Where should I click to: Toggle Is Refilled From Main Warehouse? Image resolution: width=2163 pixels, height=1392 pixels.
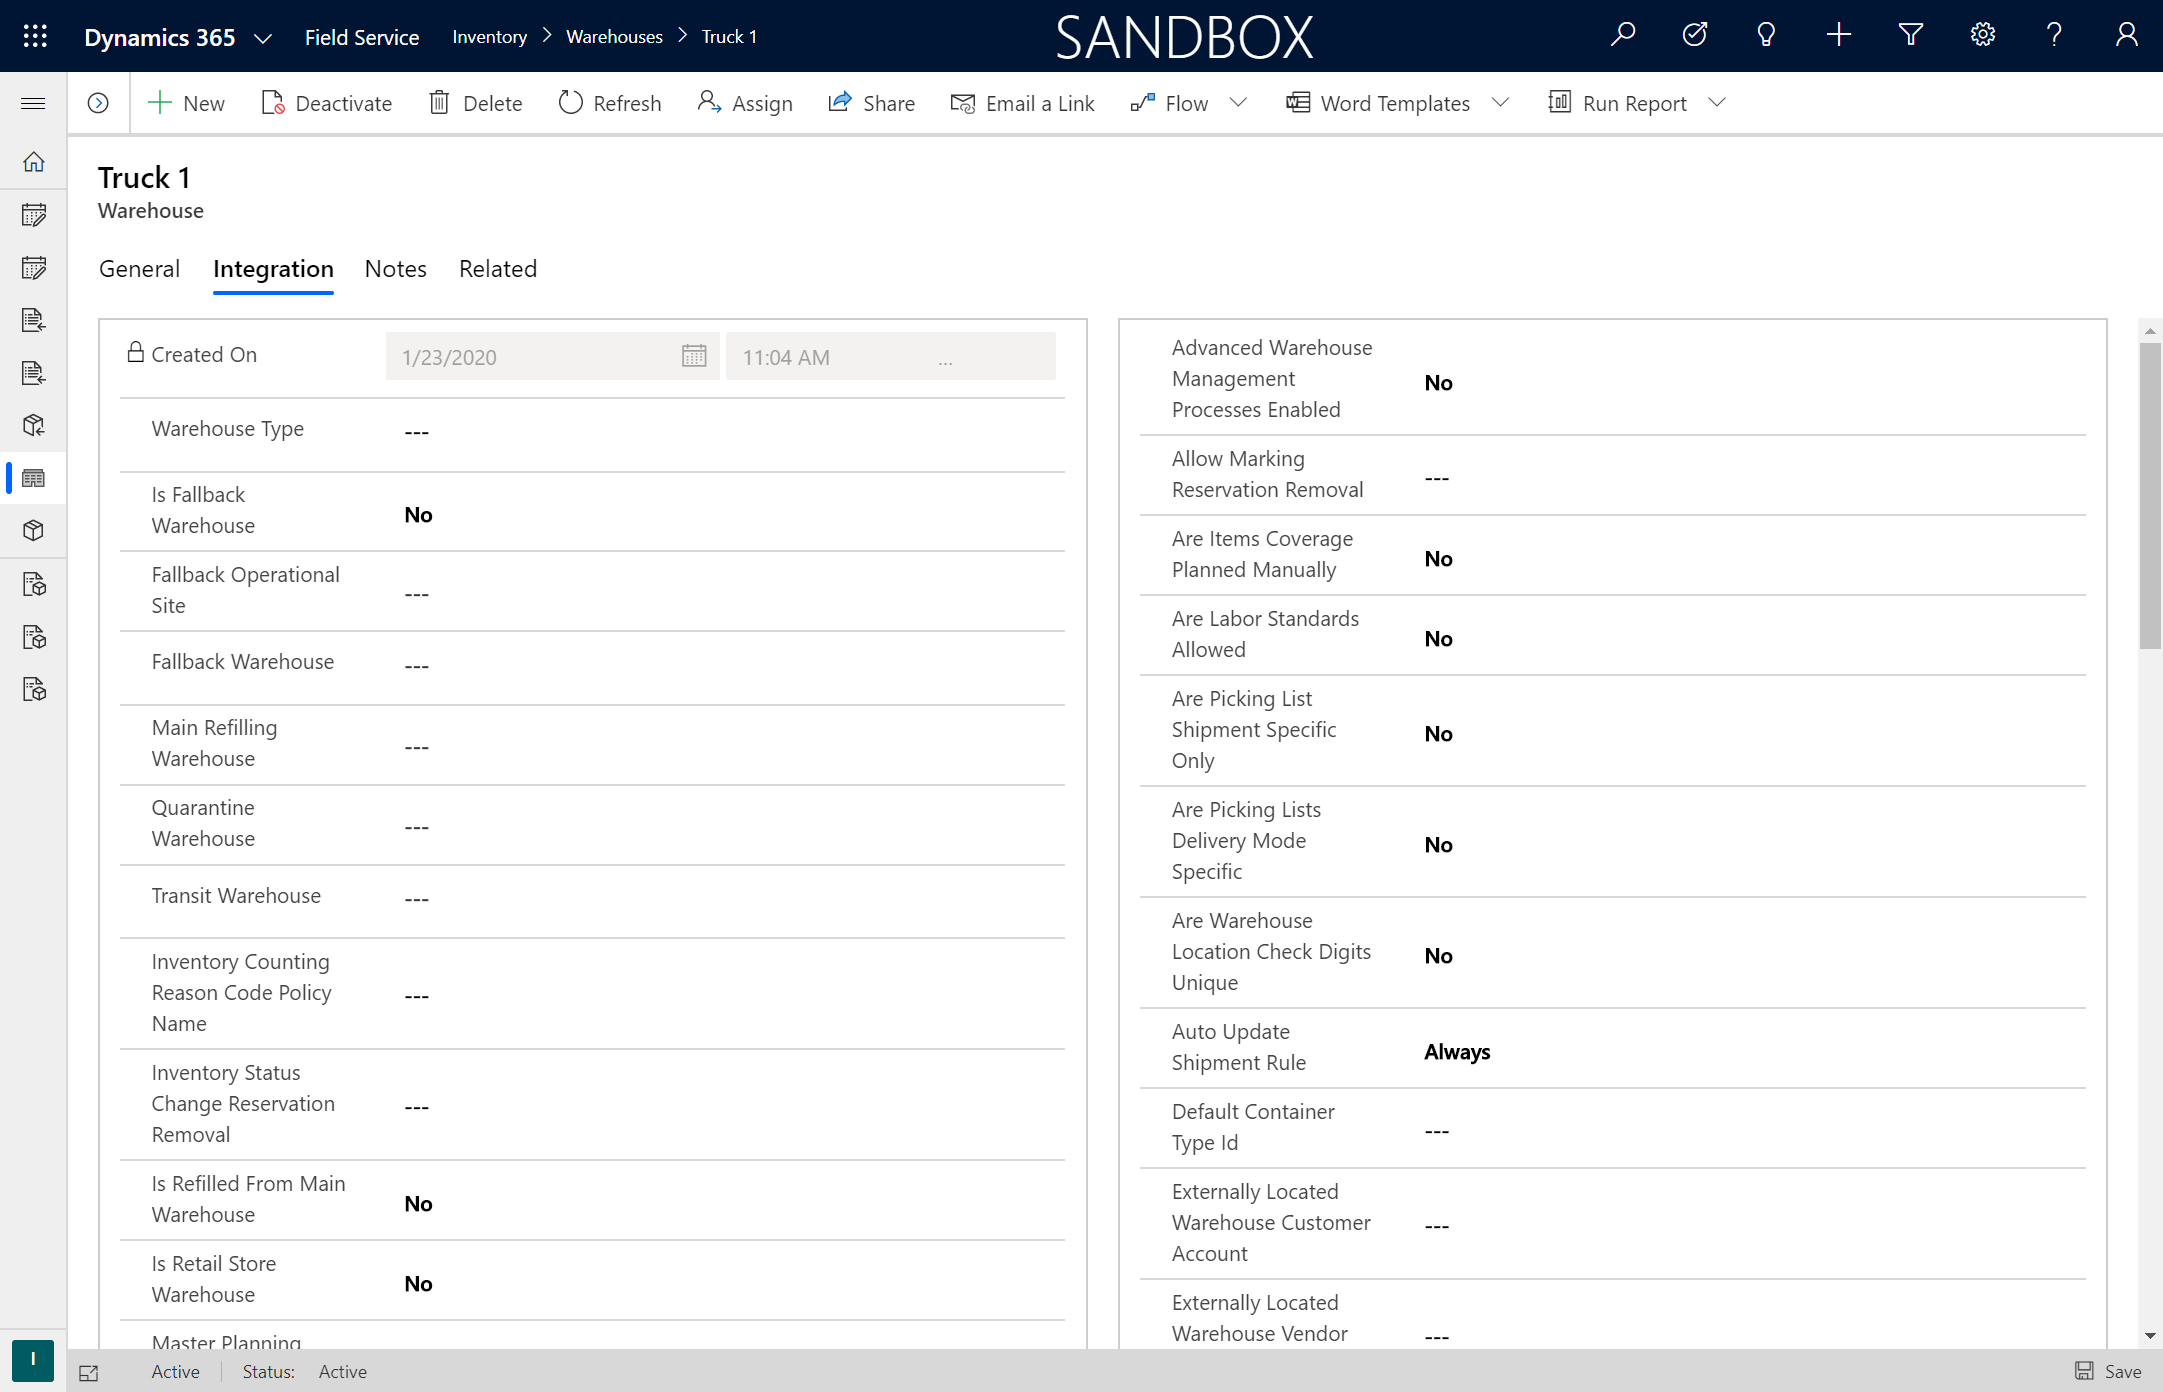pos(418,1203)
